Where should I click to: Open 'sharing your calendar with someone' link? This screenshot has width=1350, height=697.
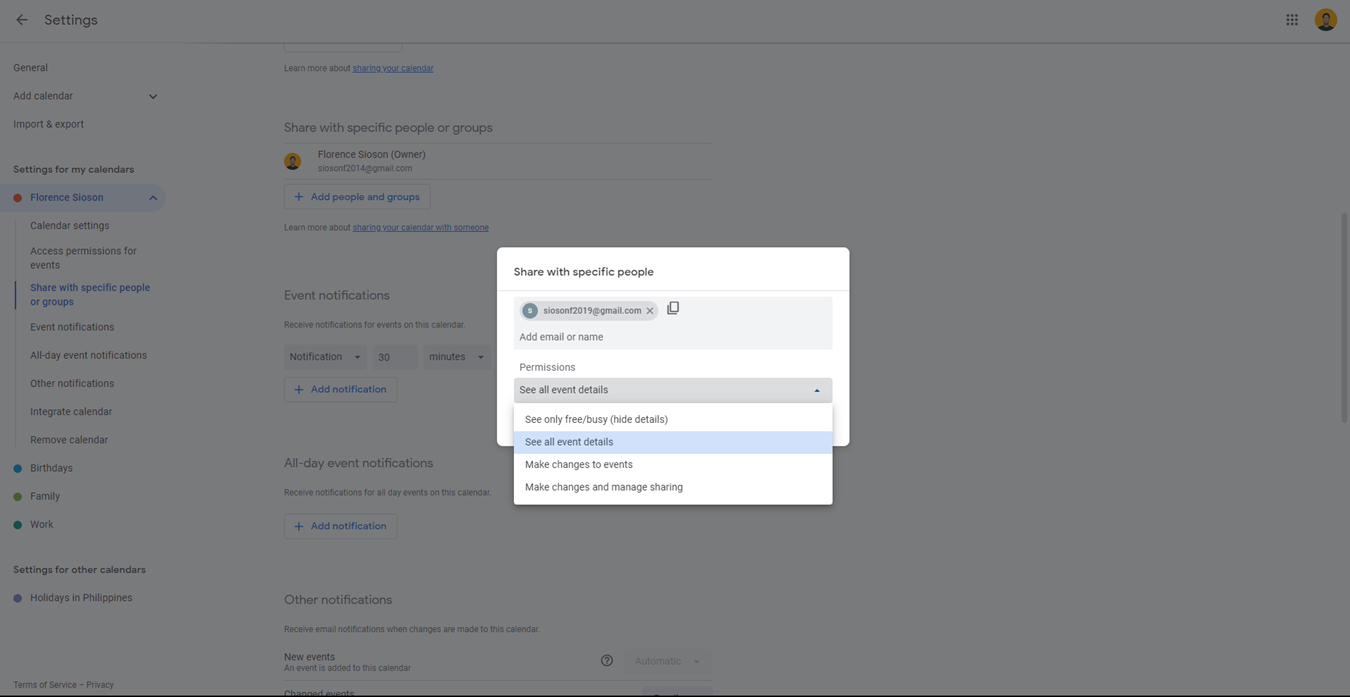point(420,228)
